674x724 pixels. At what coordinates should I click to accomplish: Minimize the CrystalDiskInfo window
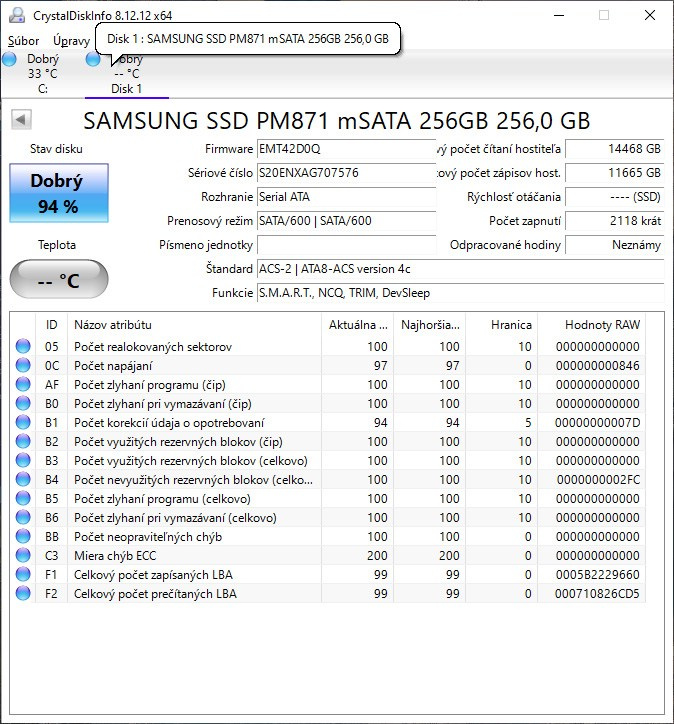tap(559, 15)
